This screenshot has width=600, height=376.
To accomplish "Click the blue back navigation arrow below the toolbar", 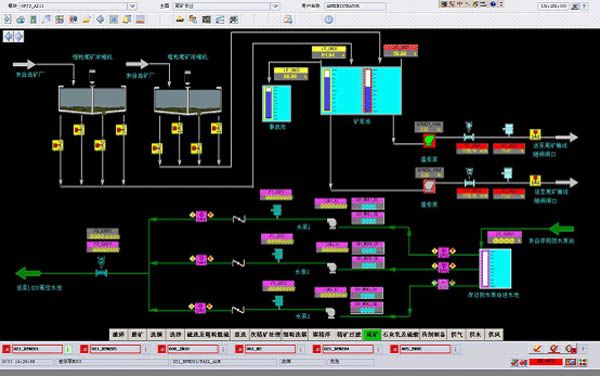I will click(8, 36).
